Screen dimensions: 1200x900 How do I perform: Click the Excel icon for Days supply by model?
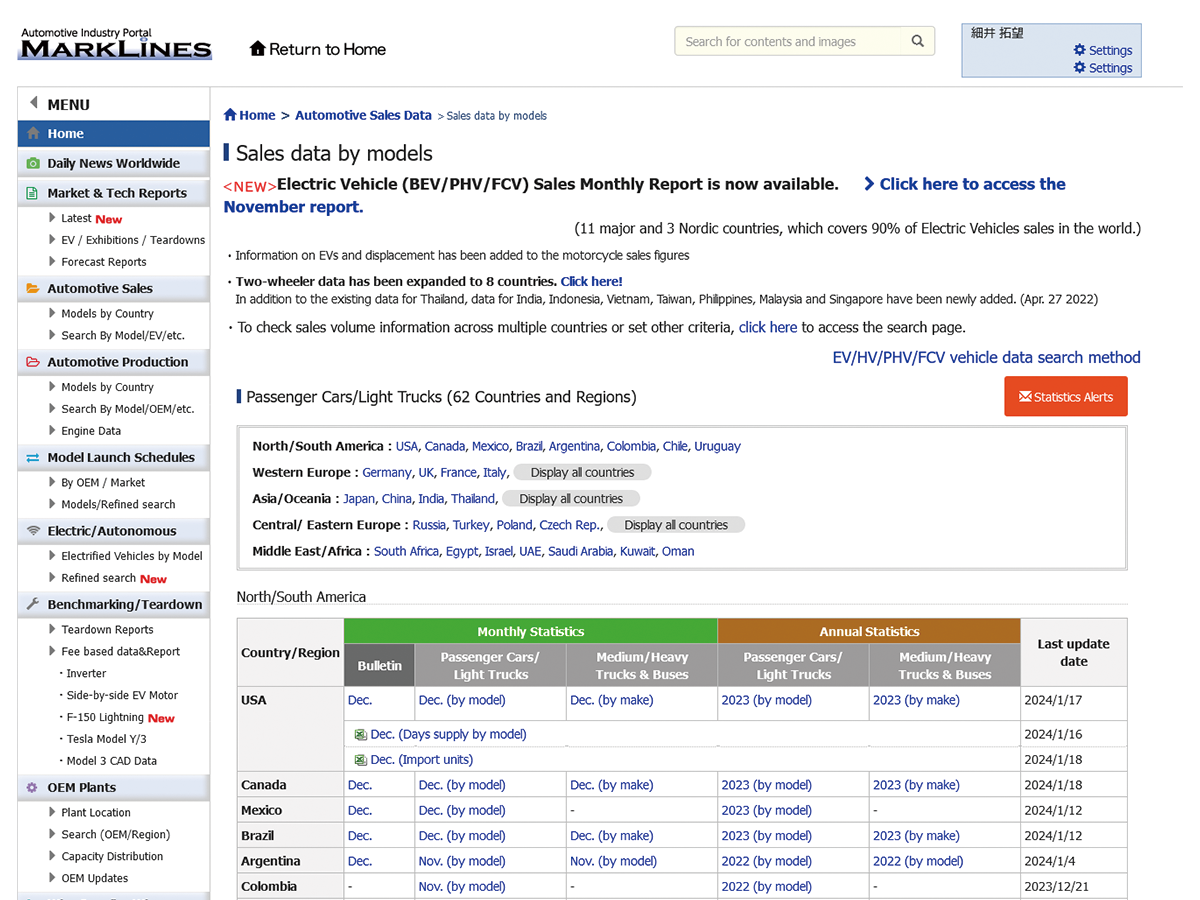(x=361, y=734)
